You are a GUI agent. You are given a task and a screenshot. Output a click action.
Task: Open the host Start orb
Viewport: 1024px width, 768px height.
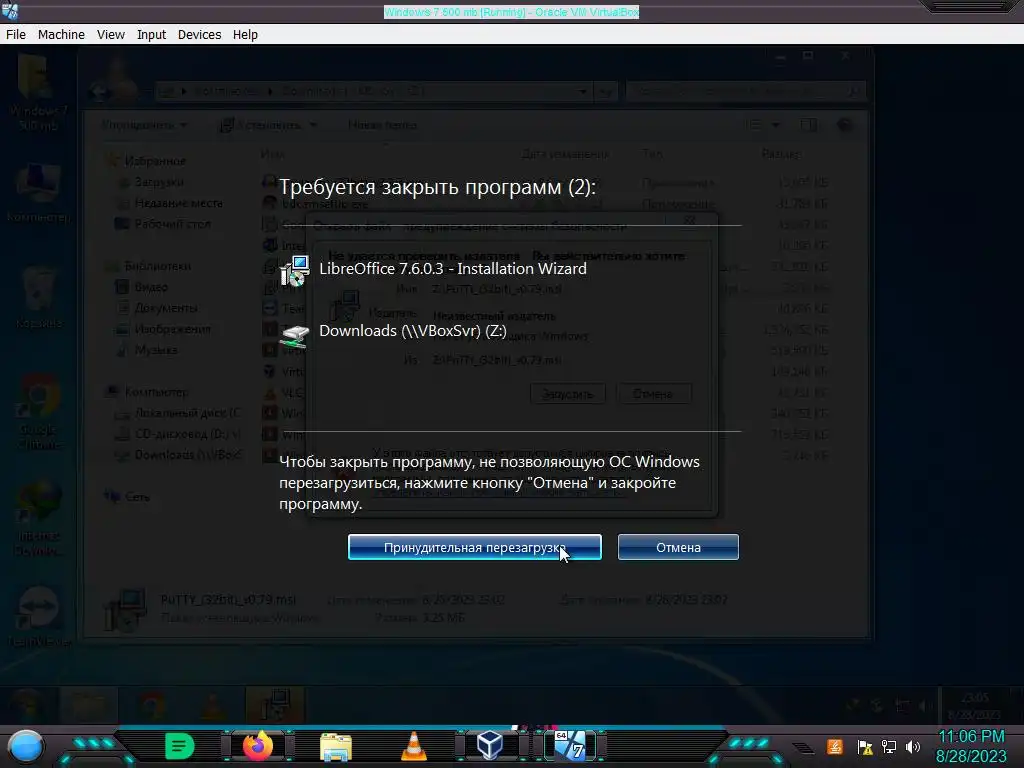[25, 747]
